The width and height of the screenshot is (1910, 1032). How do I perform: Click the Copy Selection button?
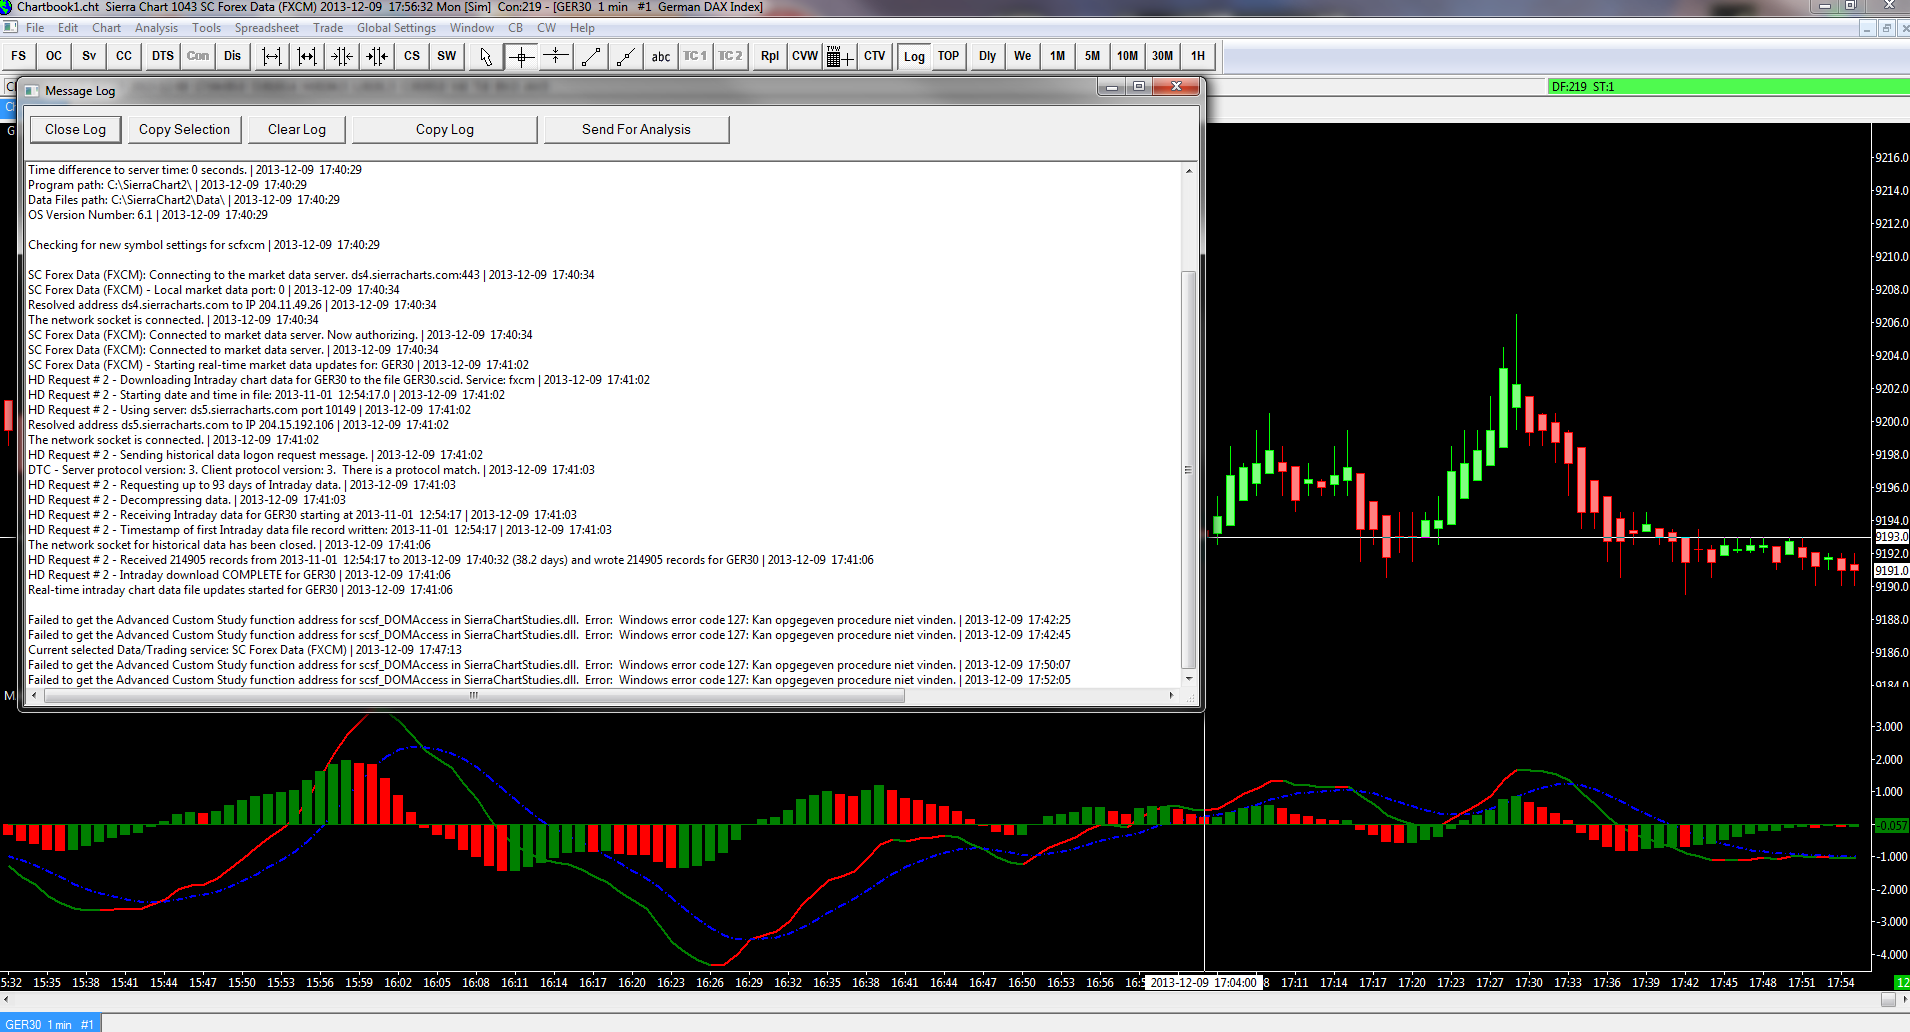point(184,130)
